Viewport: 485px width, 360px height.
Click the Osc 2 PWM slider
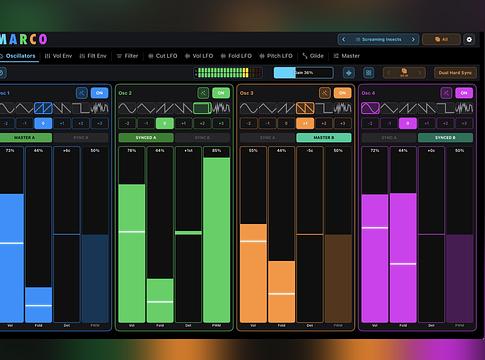click(x=217, y=234)
